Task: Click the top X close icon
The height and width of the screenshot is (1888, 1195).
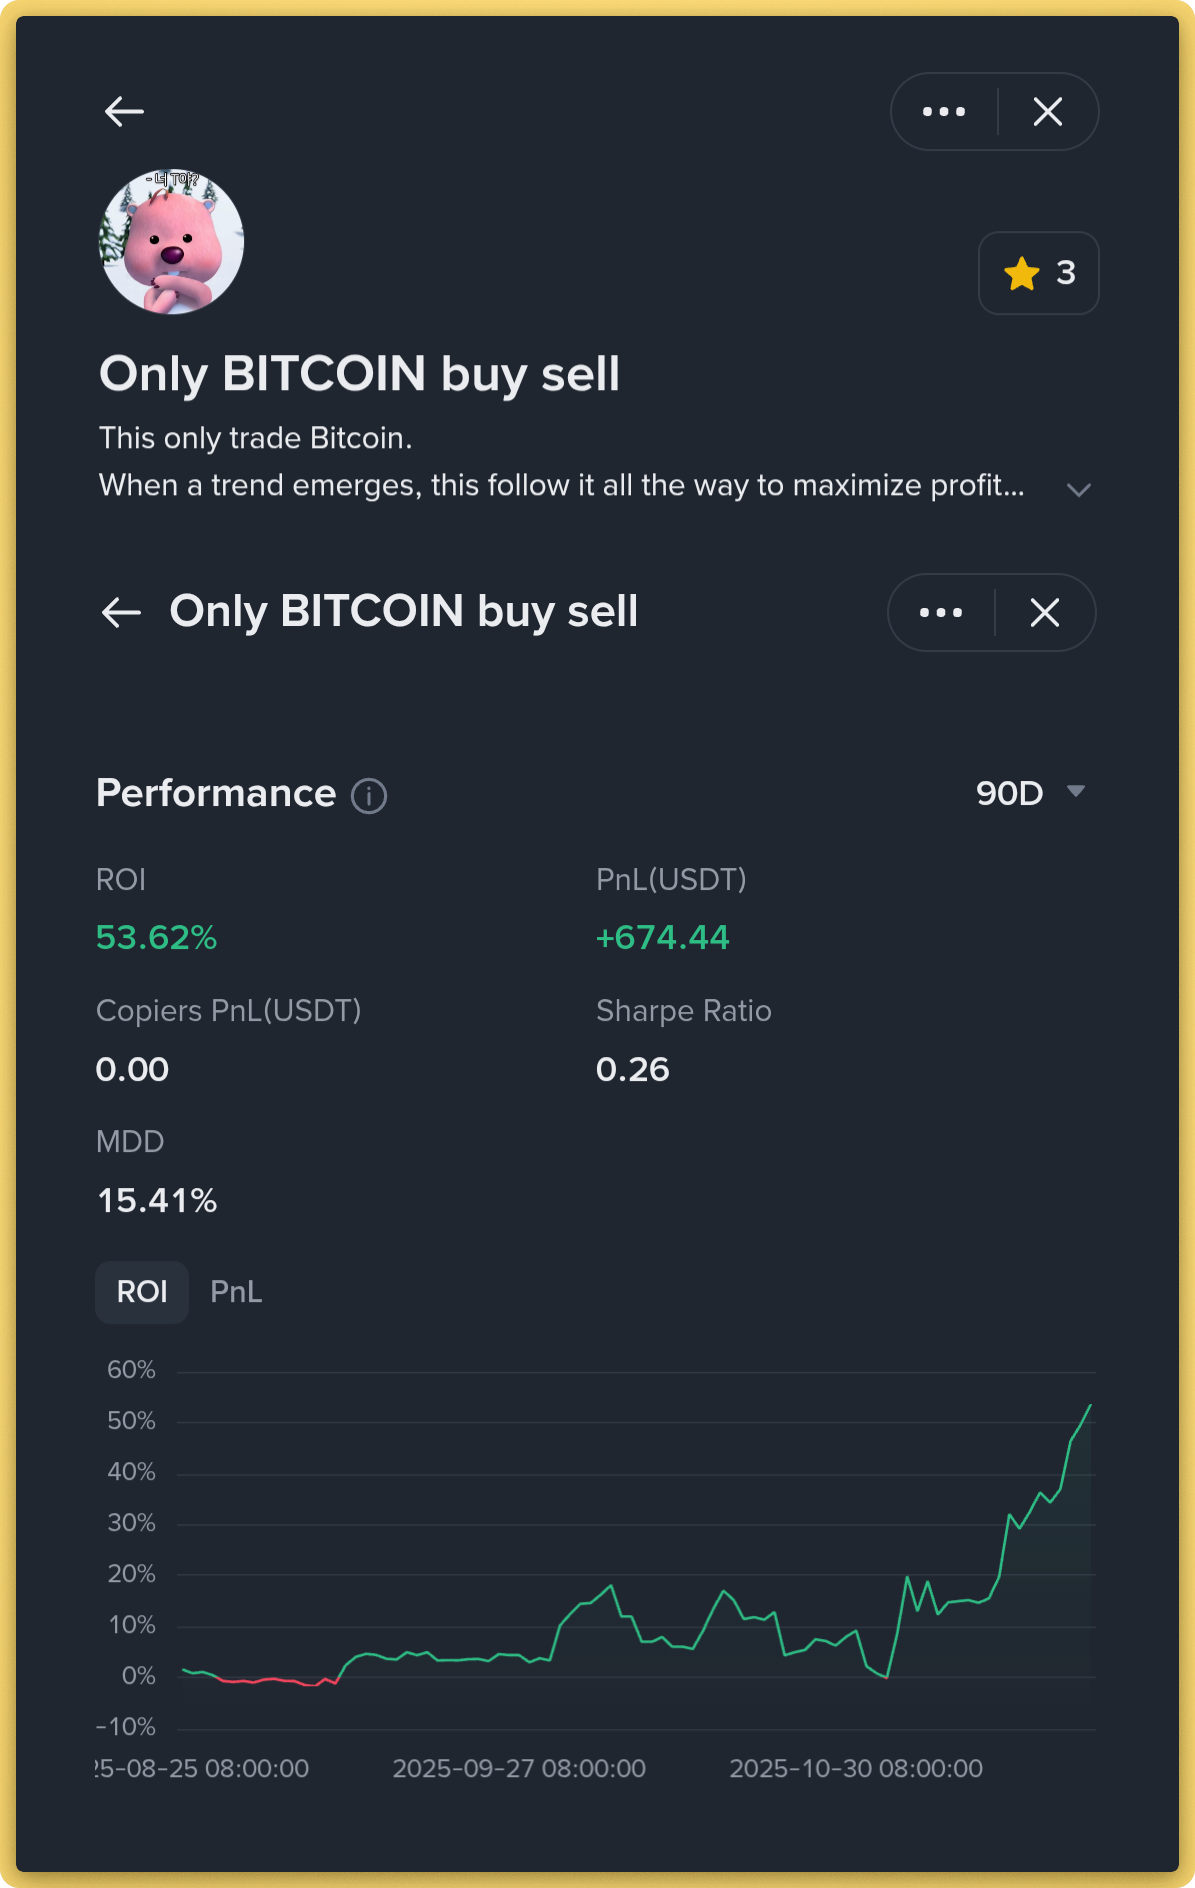Action: (x=1047, y=111)
